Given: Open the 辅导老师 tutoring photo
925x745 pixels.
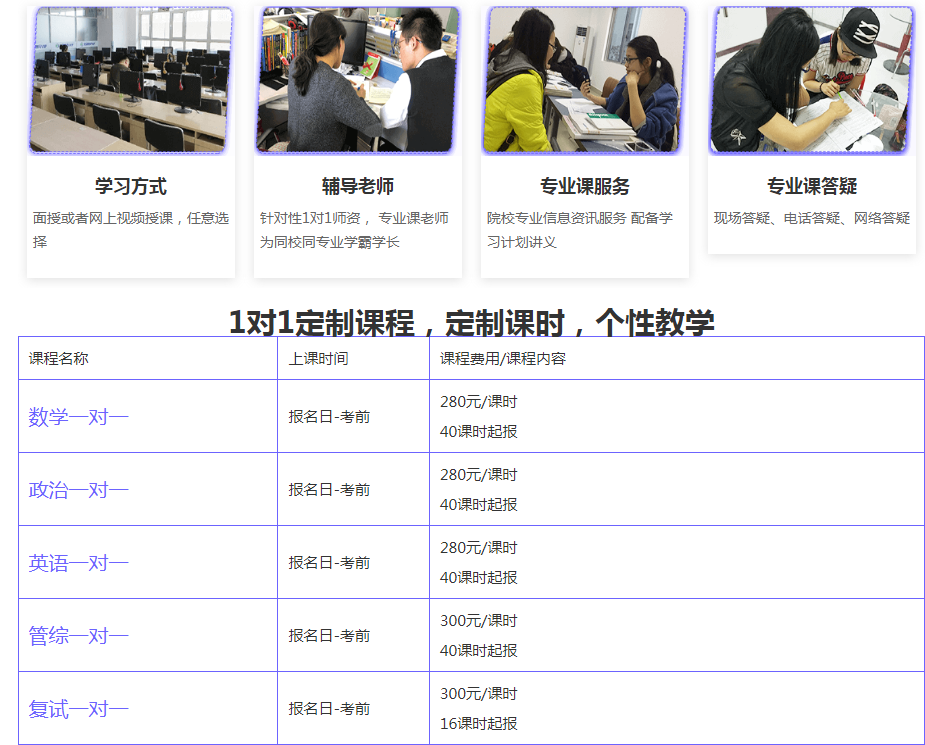Looking at the screenshot, I should point(358,80).
